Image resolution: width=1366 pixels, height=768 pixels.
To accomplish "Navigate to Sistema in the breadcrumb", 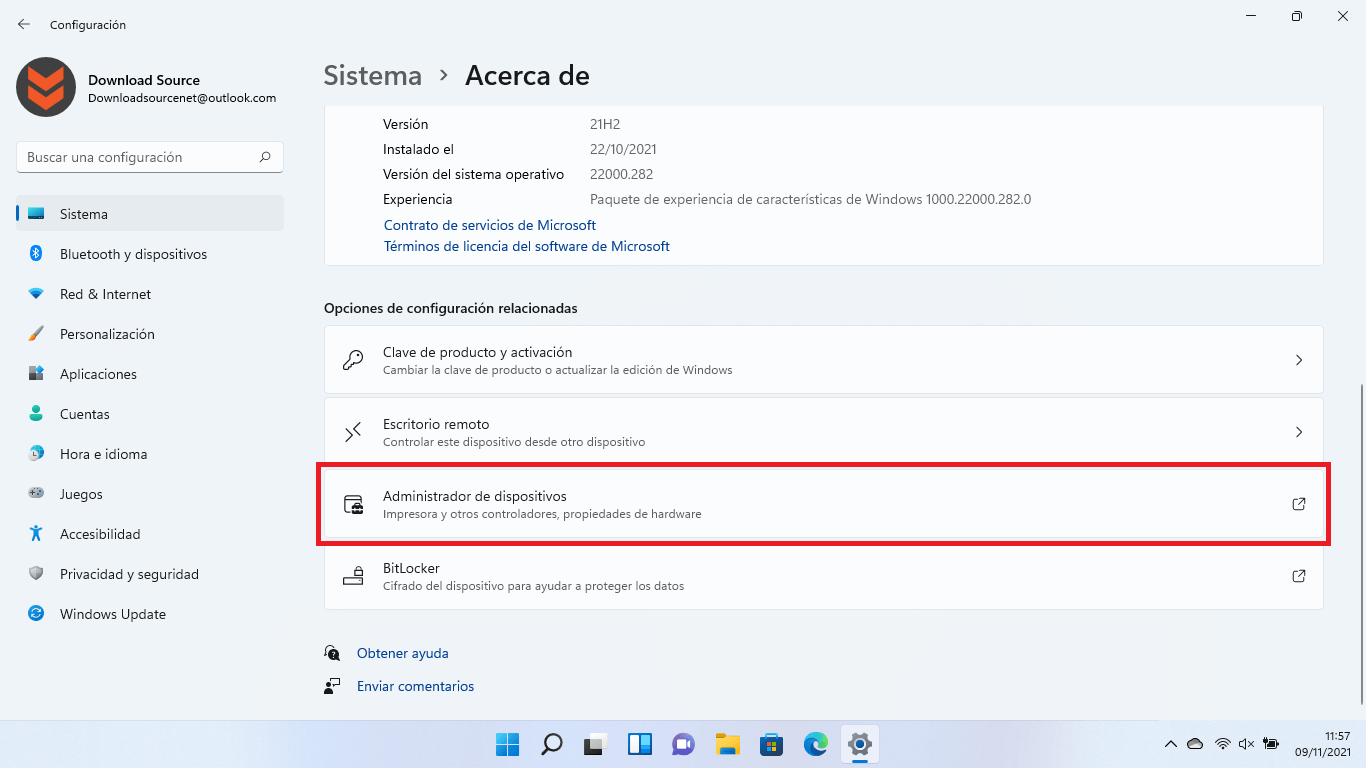I will coord(373,75).
